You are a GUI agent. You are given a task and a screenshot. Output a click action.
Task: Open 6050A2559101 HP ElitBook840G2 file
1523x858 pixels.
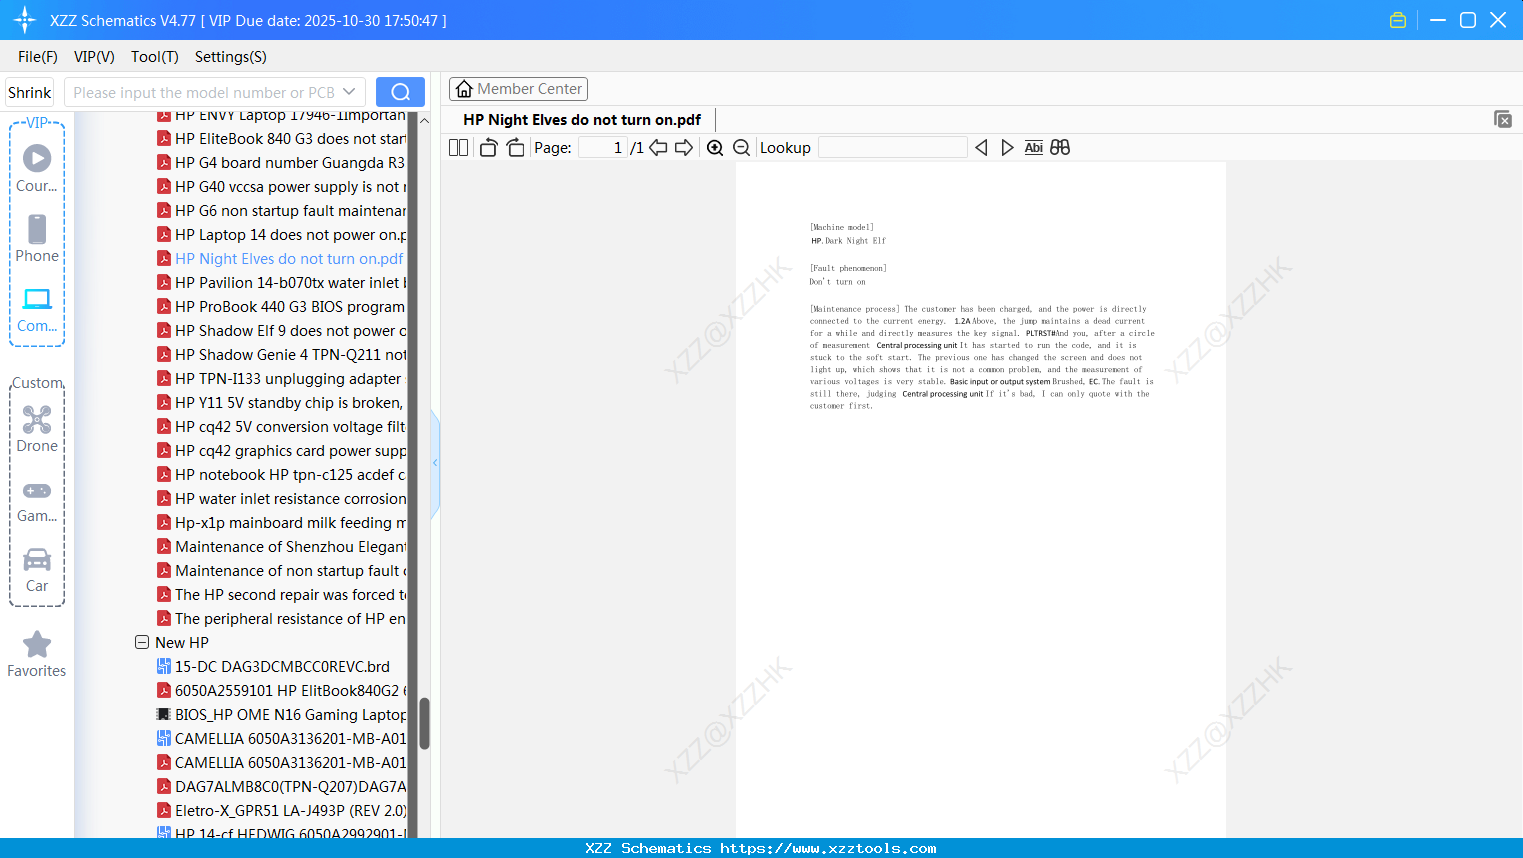(x=282, y=691)
